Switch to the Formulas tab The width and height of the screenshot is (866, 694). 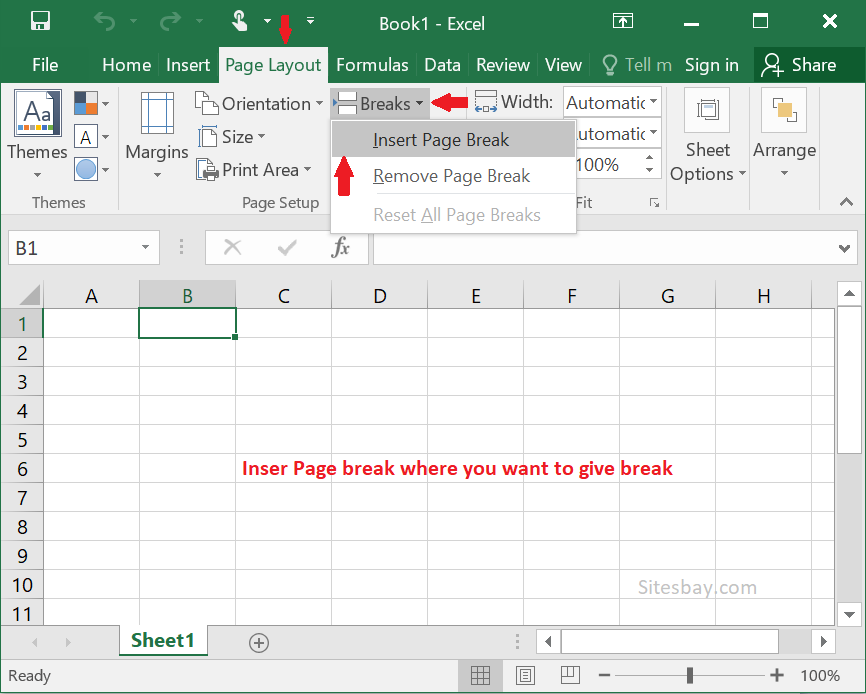[372, 65]
